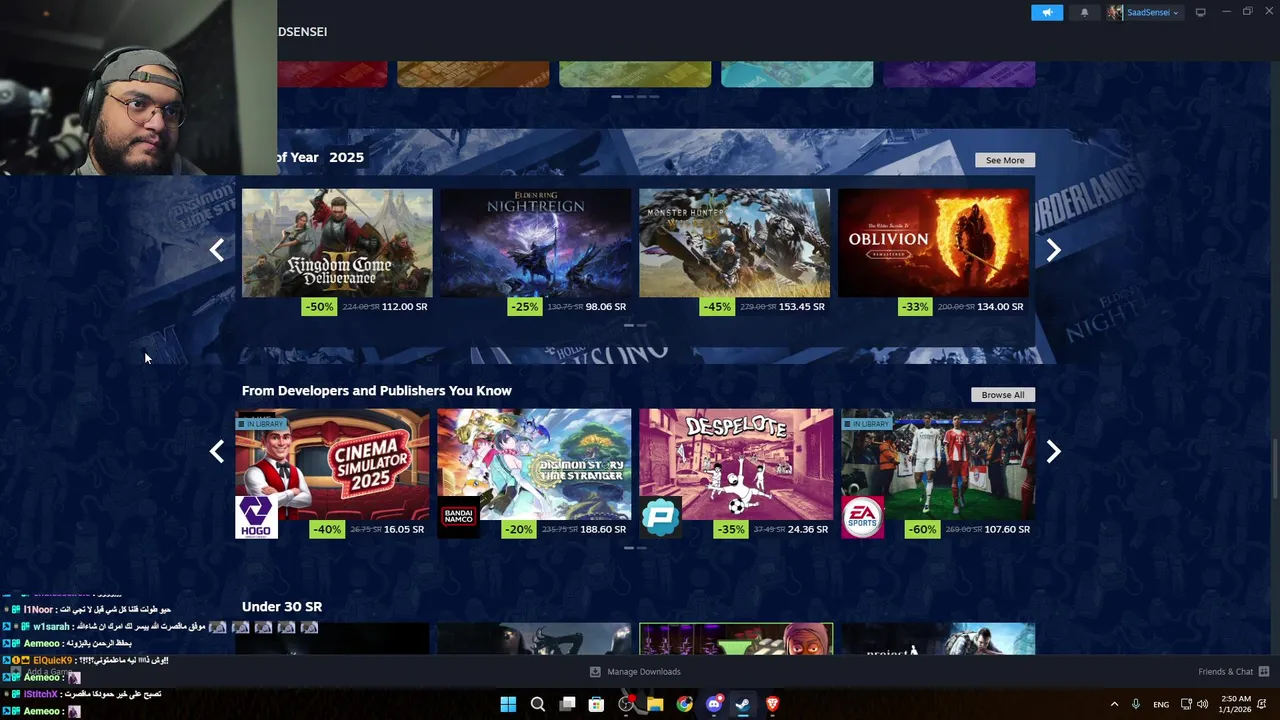Click the -35% badge on Despelote
The height and width of the screenshot is (720, 1280).
click(x=732, y=529)
